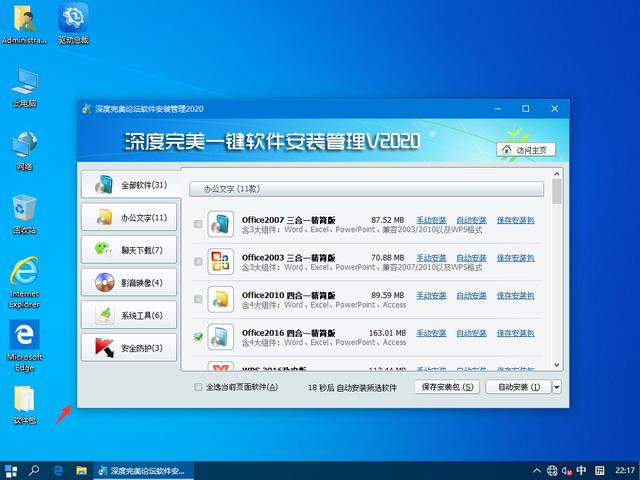Image resolution: width=640 pixels, height=480 pixels.
Task: Click 访问主页 button
Action: pos(526,150)
